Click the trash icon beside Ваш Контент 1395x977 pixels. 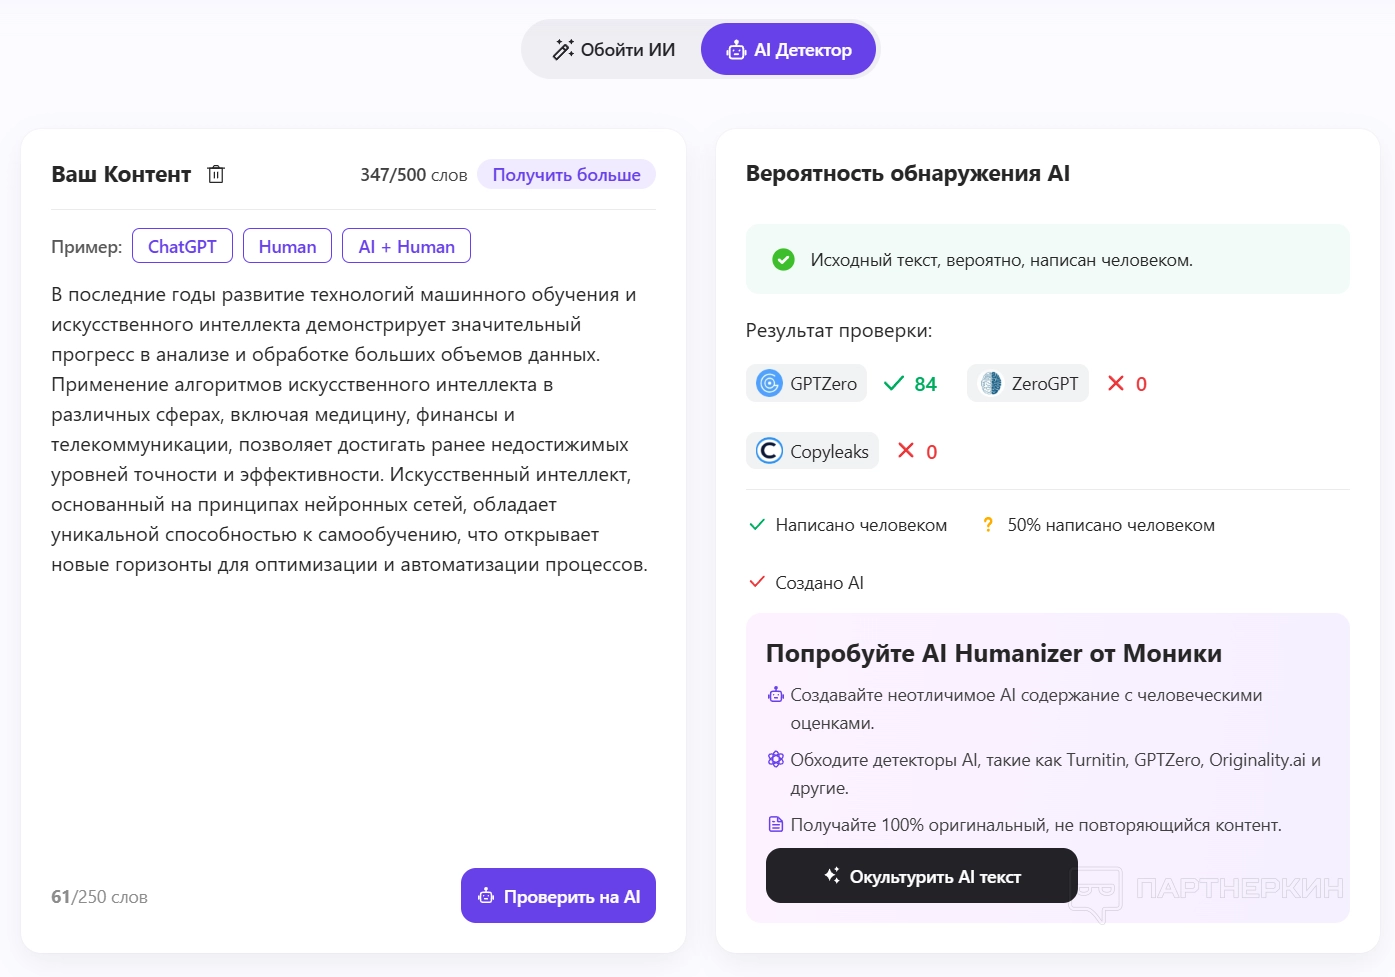216,174
